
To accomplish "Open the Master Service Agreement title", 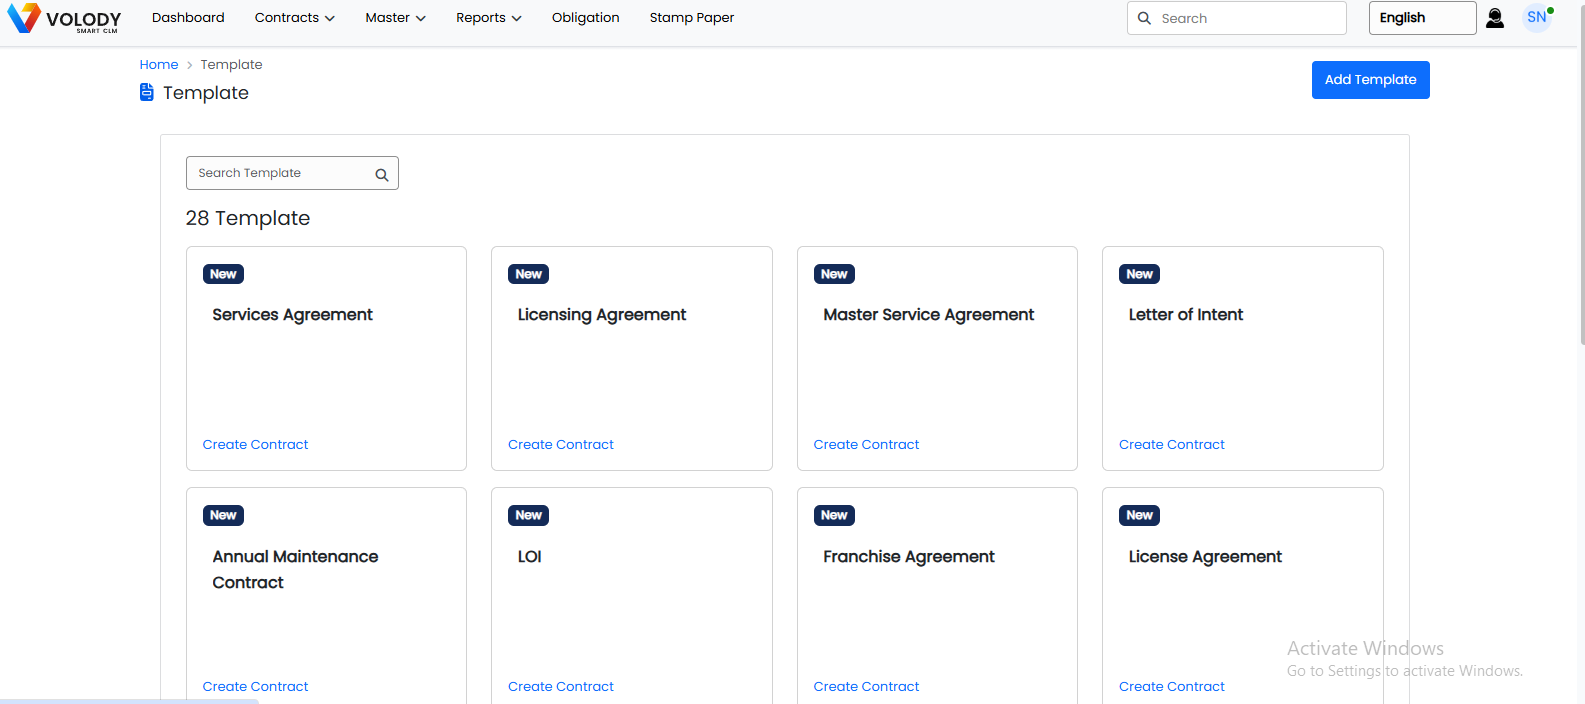I will click(929, 315).
